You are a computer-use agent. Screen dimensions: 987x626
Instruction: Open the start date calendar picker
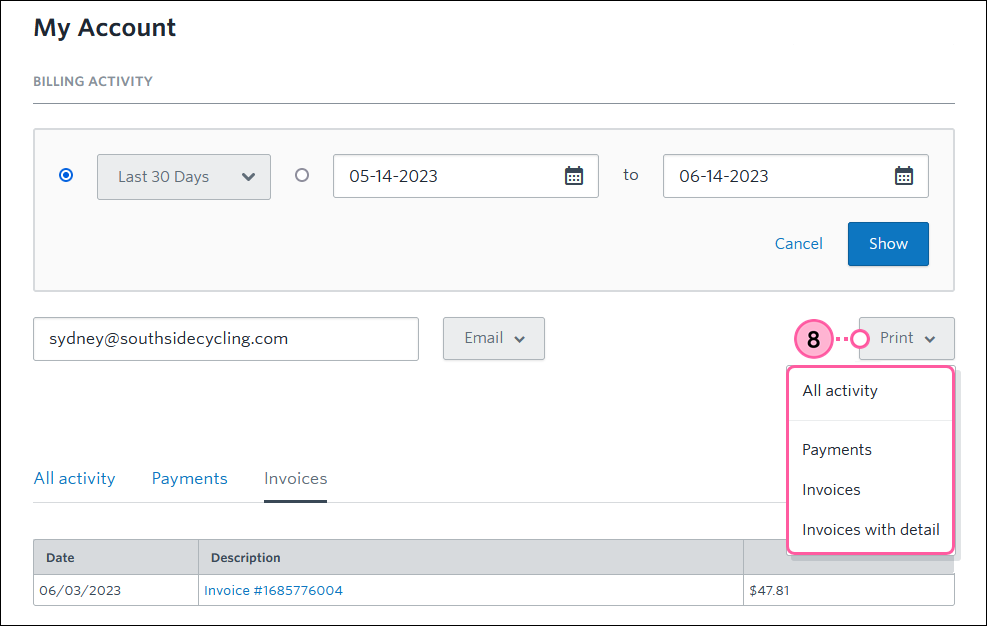click(573, 176)
